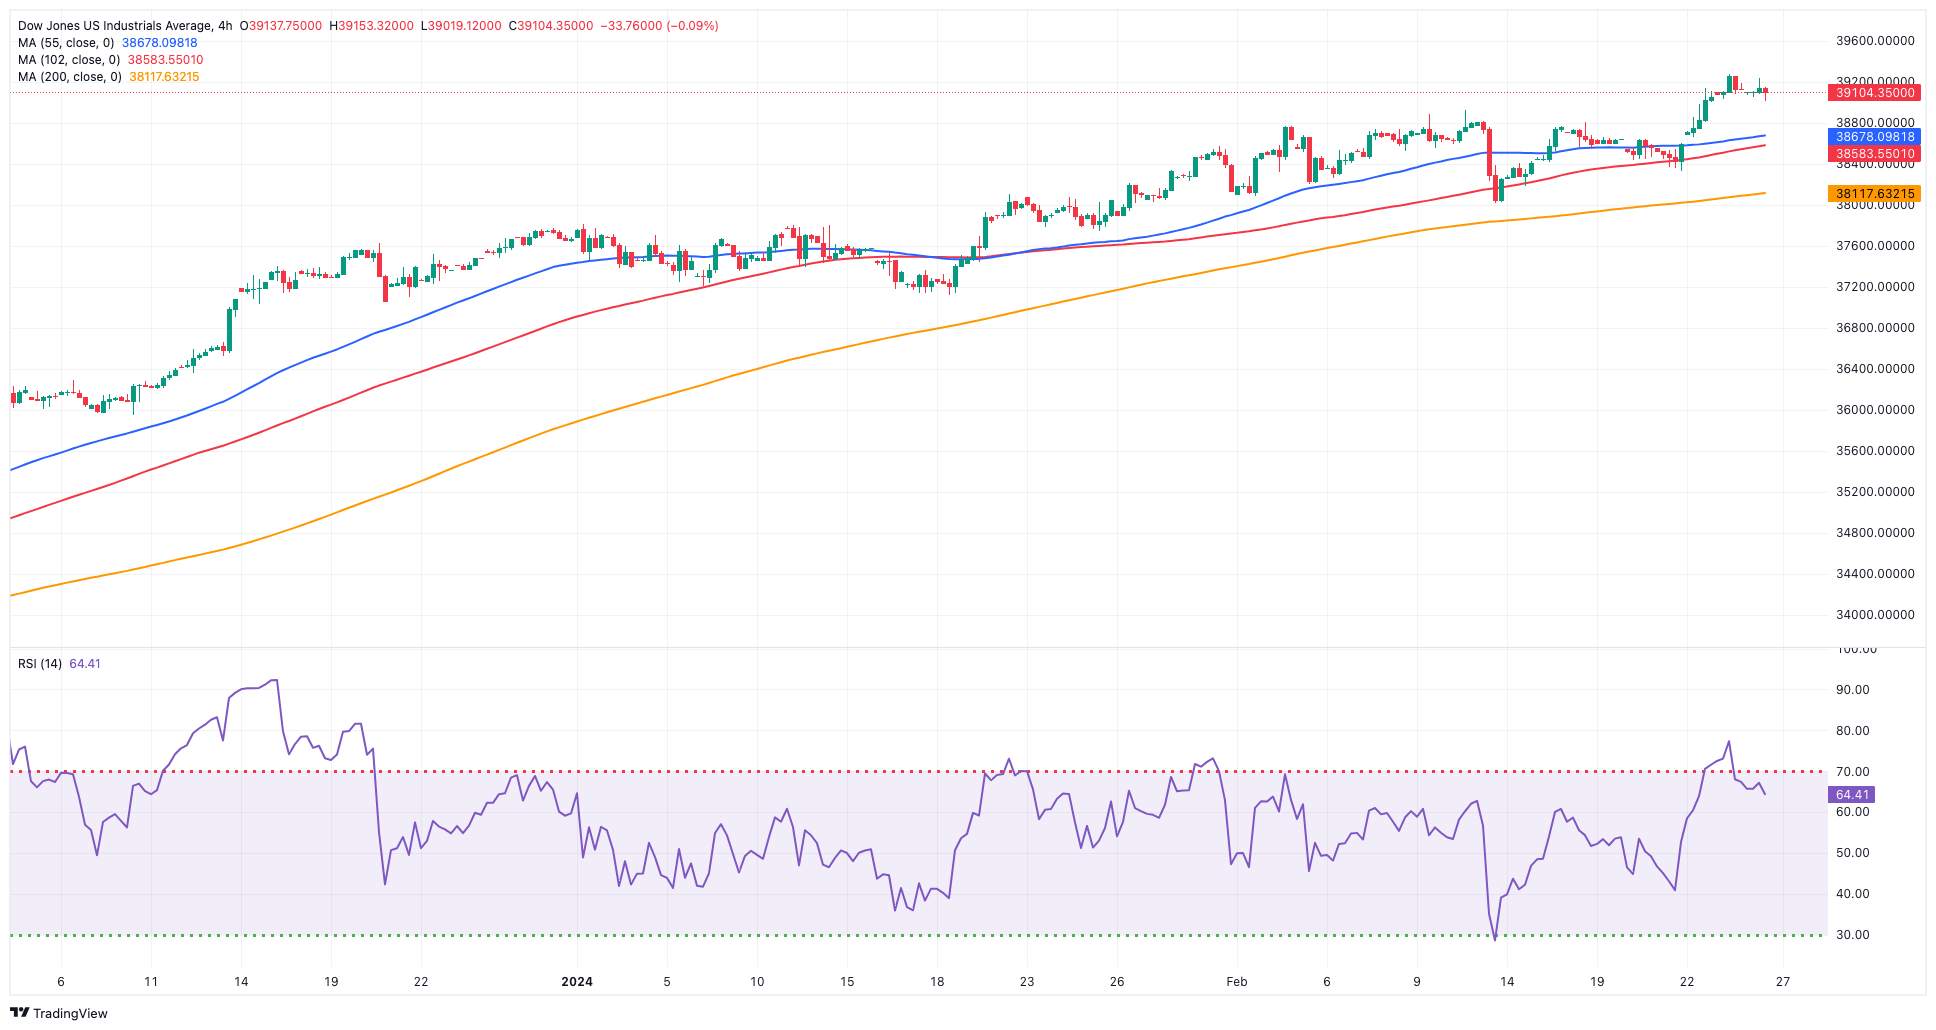Click the 6 date label at axis start

(61, 982)
